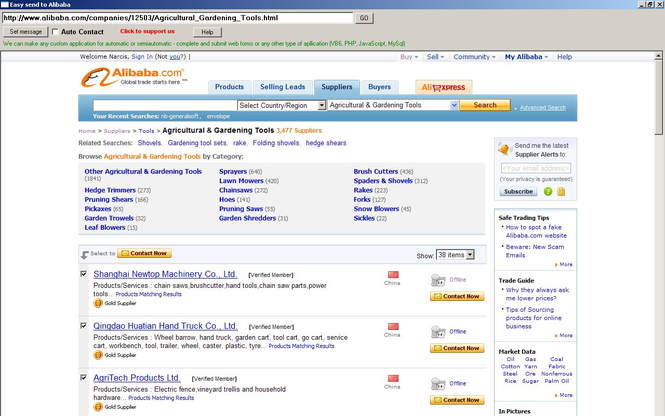Click the Select to arrow icon
The width and height of the screenshot is (665, 416).
pyautogui.click(x=84, y=254)
